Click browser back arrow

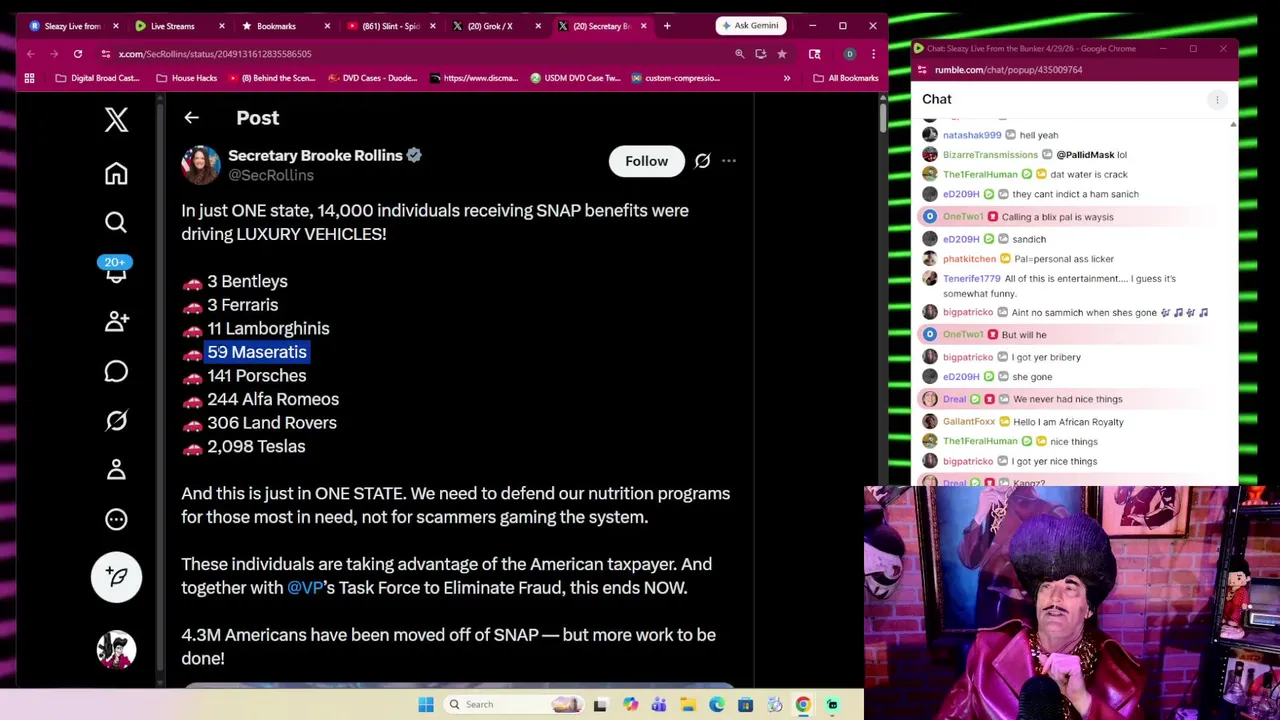31,54
